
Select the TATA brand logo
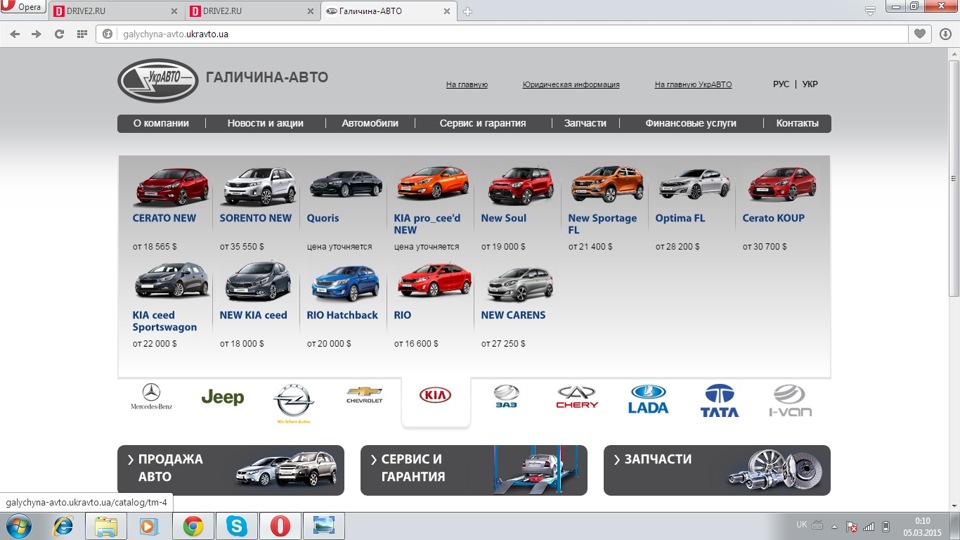tap(719, 400)
